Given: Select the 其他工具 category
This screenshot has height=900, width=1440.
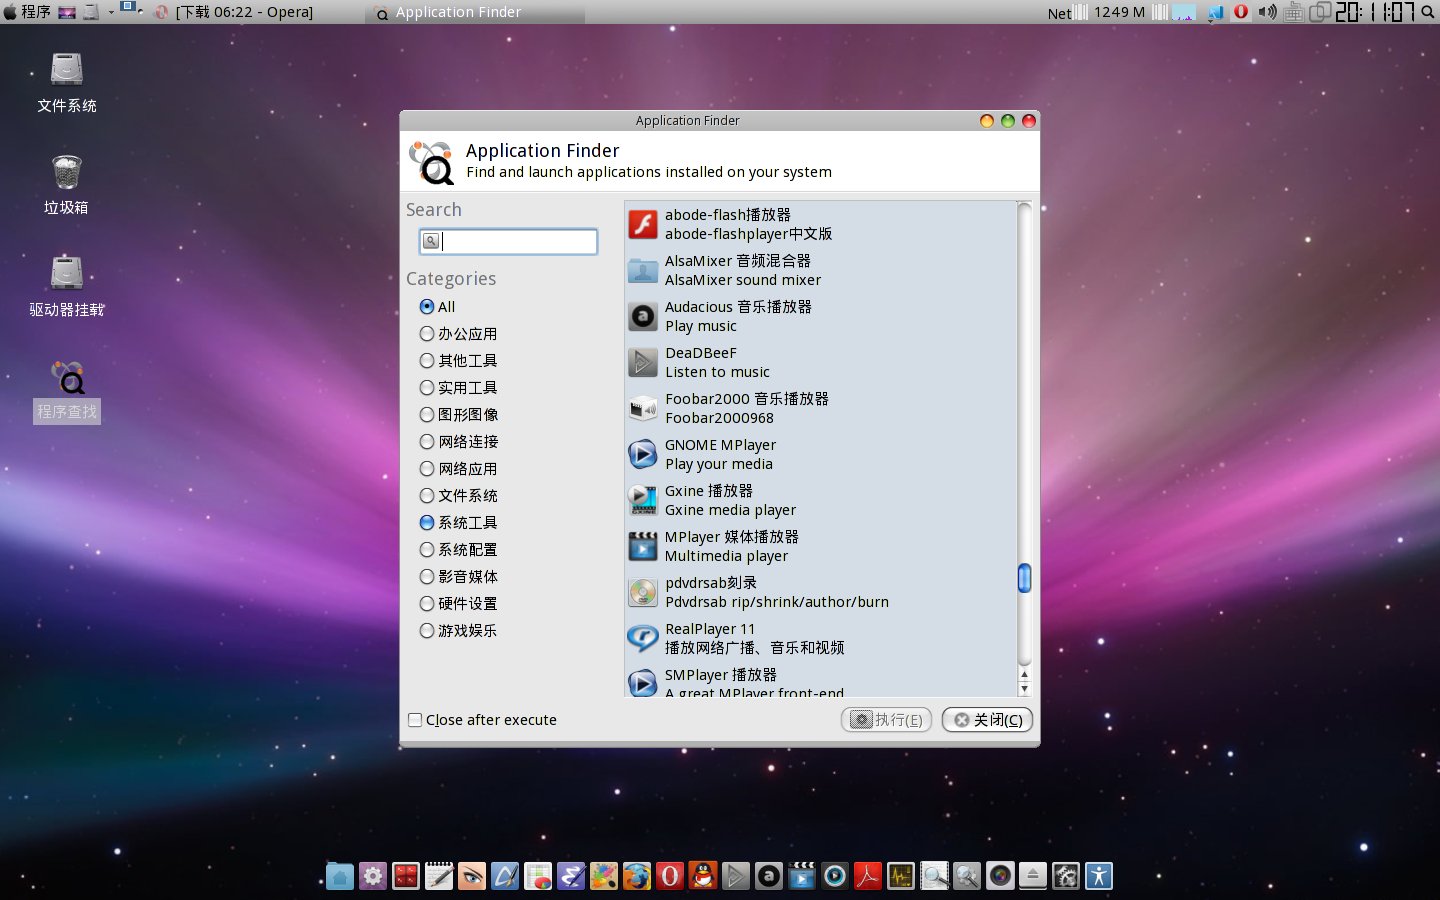Looking at the screenshot, I should (458, 361).
